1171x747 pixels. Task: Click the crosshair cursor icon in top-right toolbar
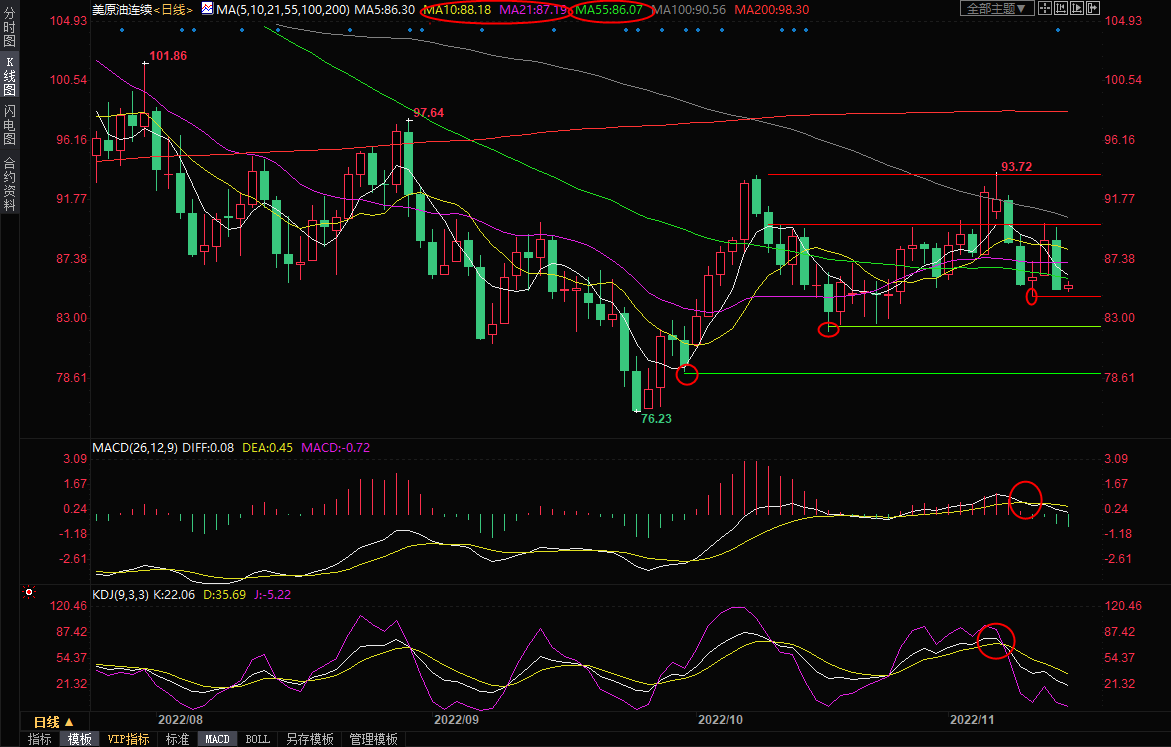tap(1044, 8)
